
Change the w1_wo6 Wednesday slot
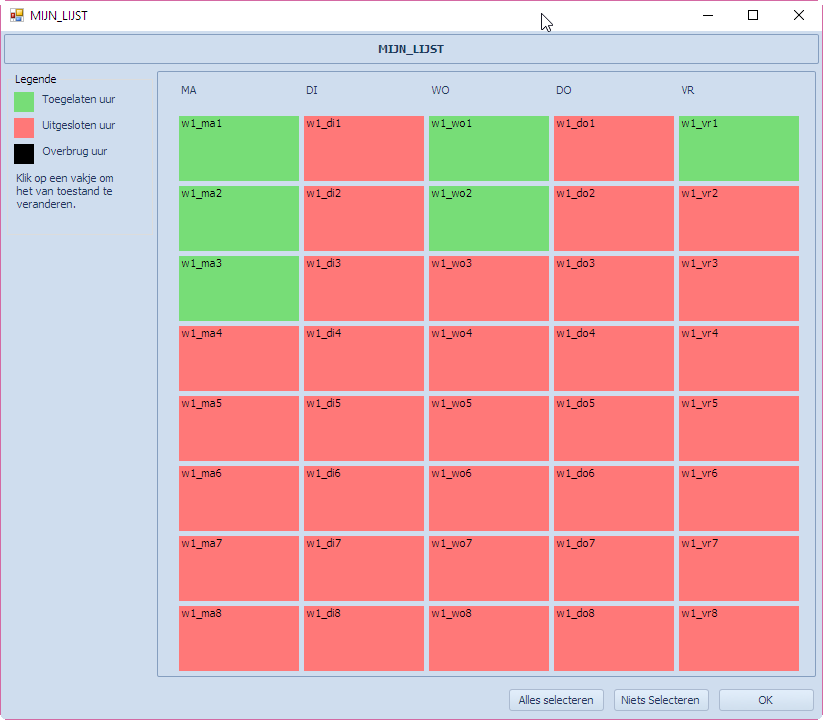point(489,499)
